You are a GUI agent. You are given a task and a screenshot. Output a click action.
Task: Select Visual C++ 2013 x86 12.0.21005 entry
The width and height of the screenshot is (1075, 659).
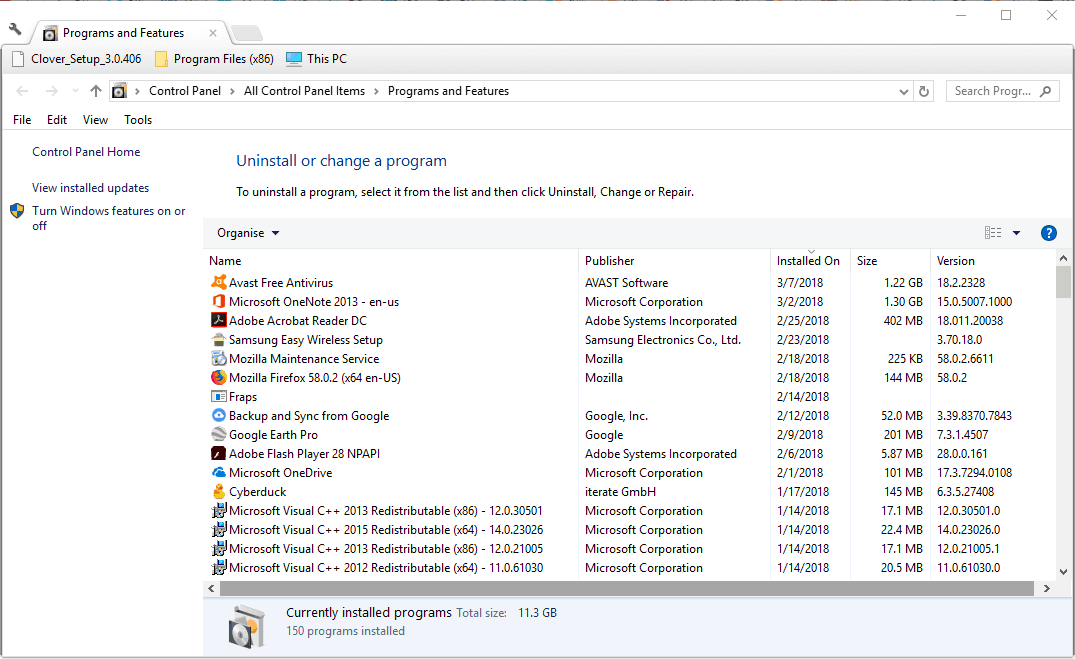(386, 549)
